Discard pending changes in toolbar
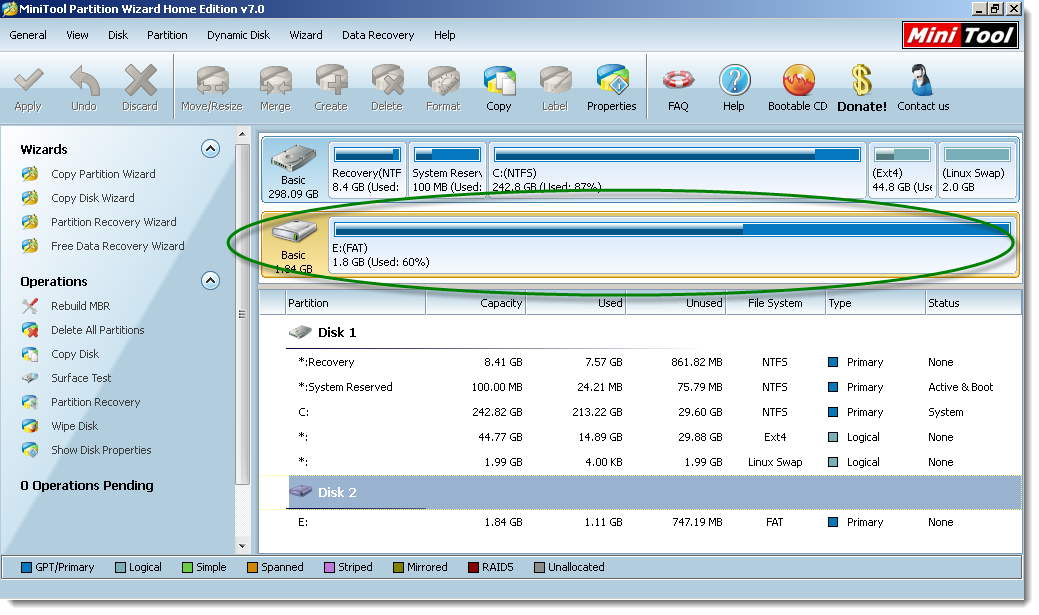Image resolution: width=1039 pixels, height=615 pixels. point(140,89)
